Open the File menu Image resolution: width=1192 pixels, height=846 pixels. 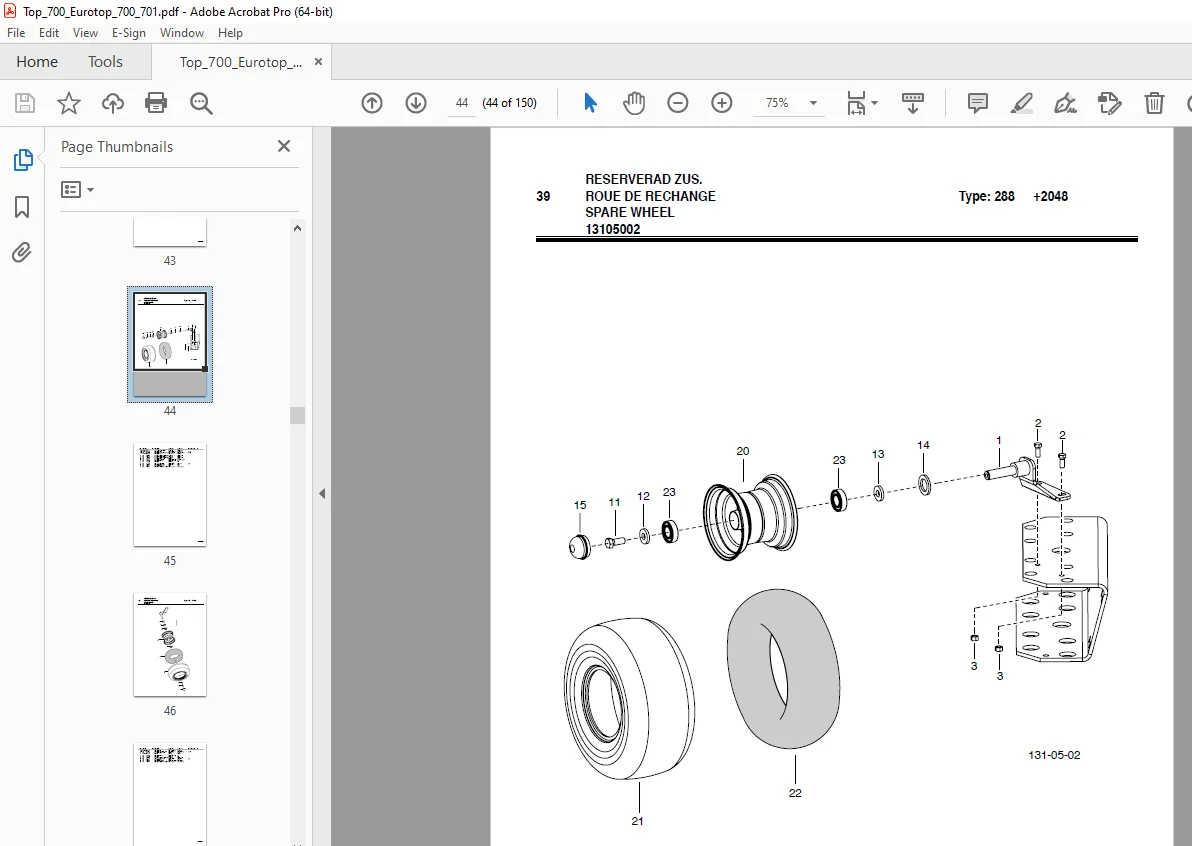[16, 33]
